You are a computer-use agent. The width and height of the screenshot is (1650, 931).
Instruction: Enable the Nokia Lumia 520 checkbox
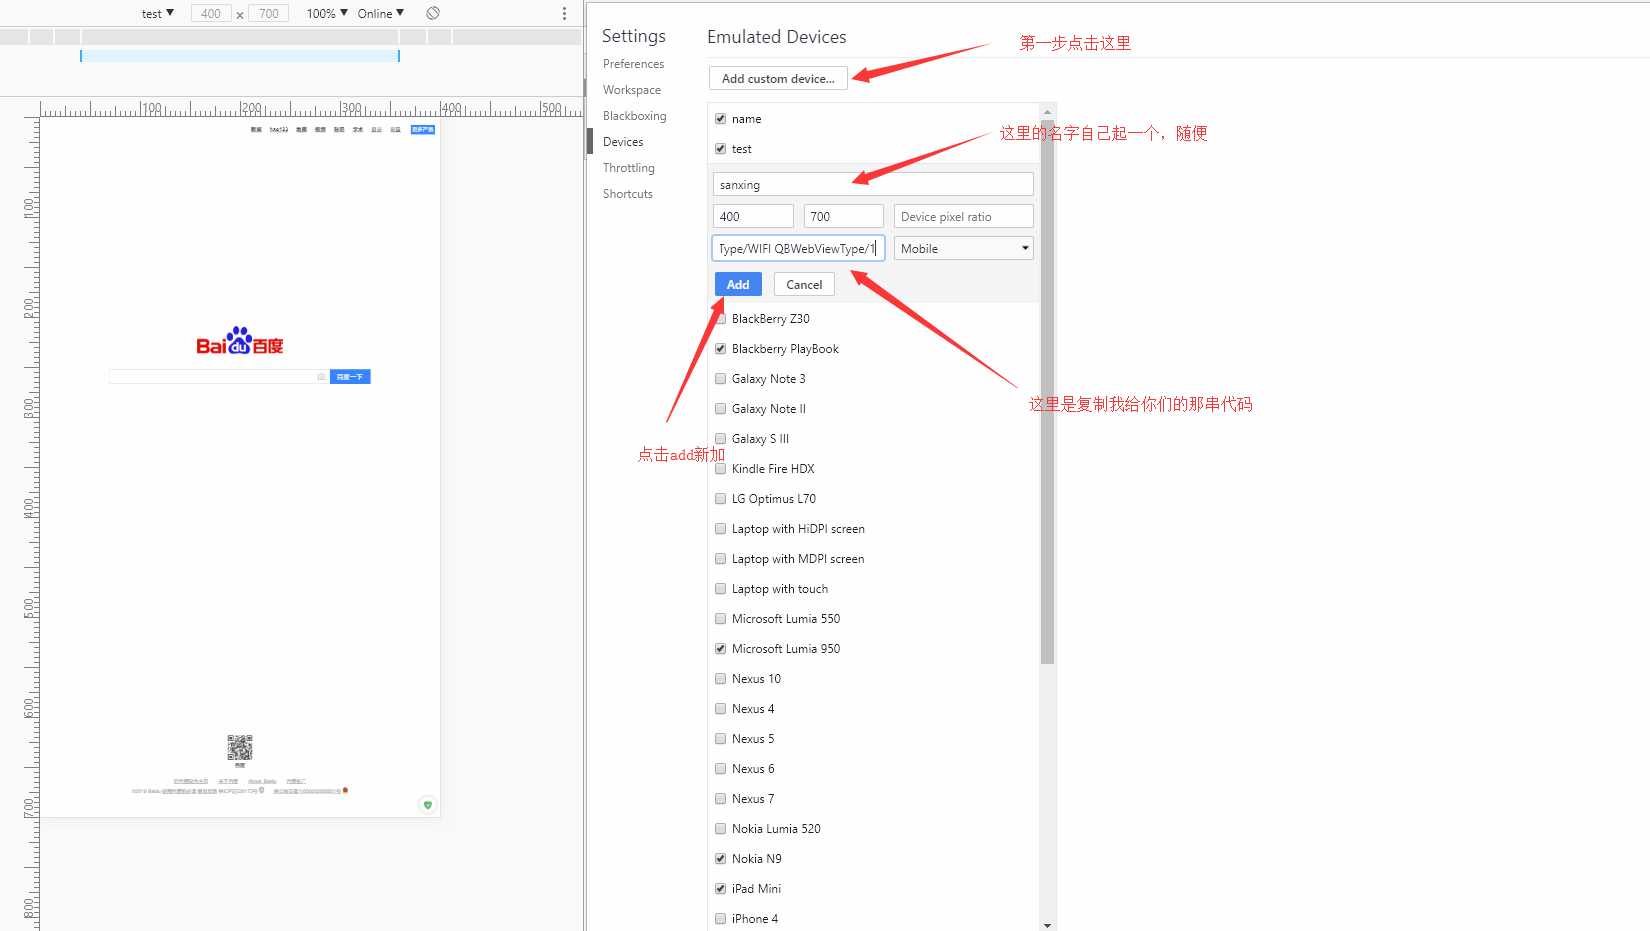coord(720,828)
